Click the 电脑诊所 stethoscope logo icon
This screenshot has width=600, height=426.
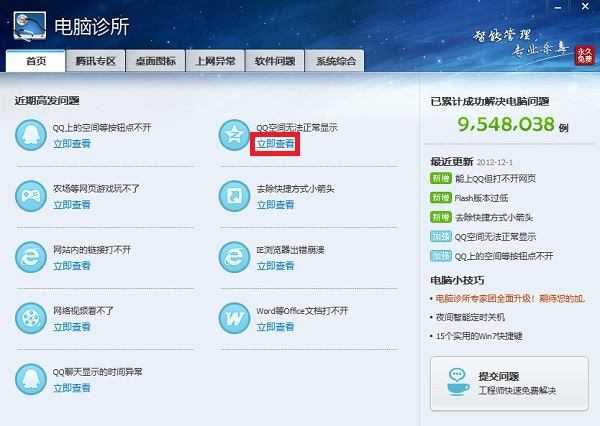(29, 26)
